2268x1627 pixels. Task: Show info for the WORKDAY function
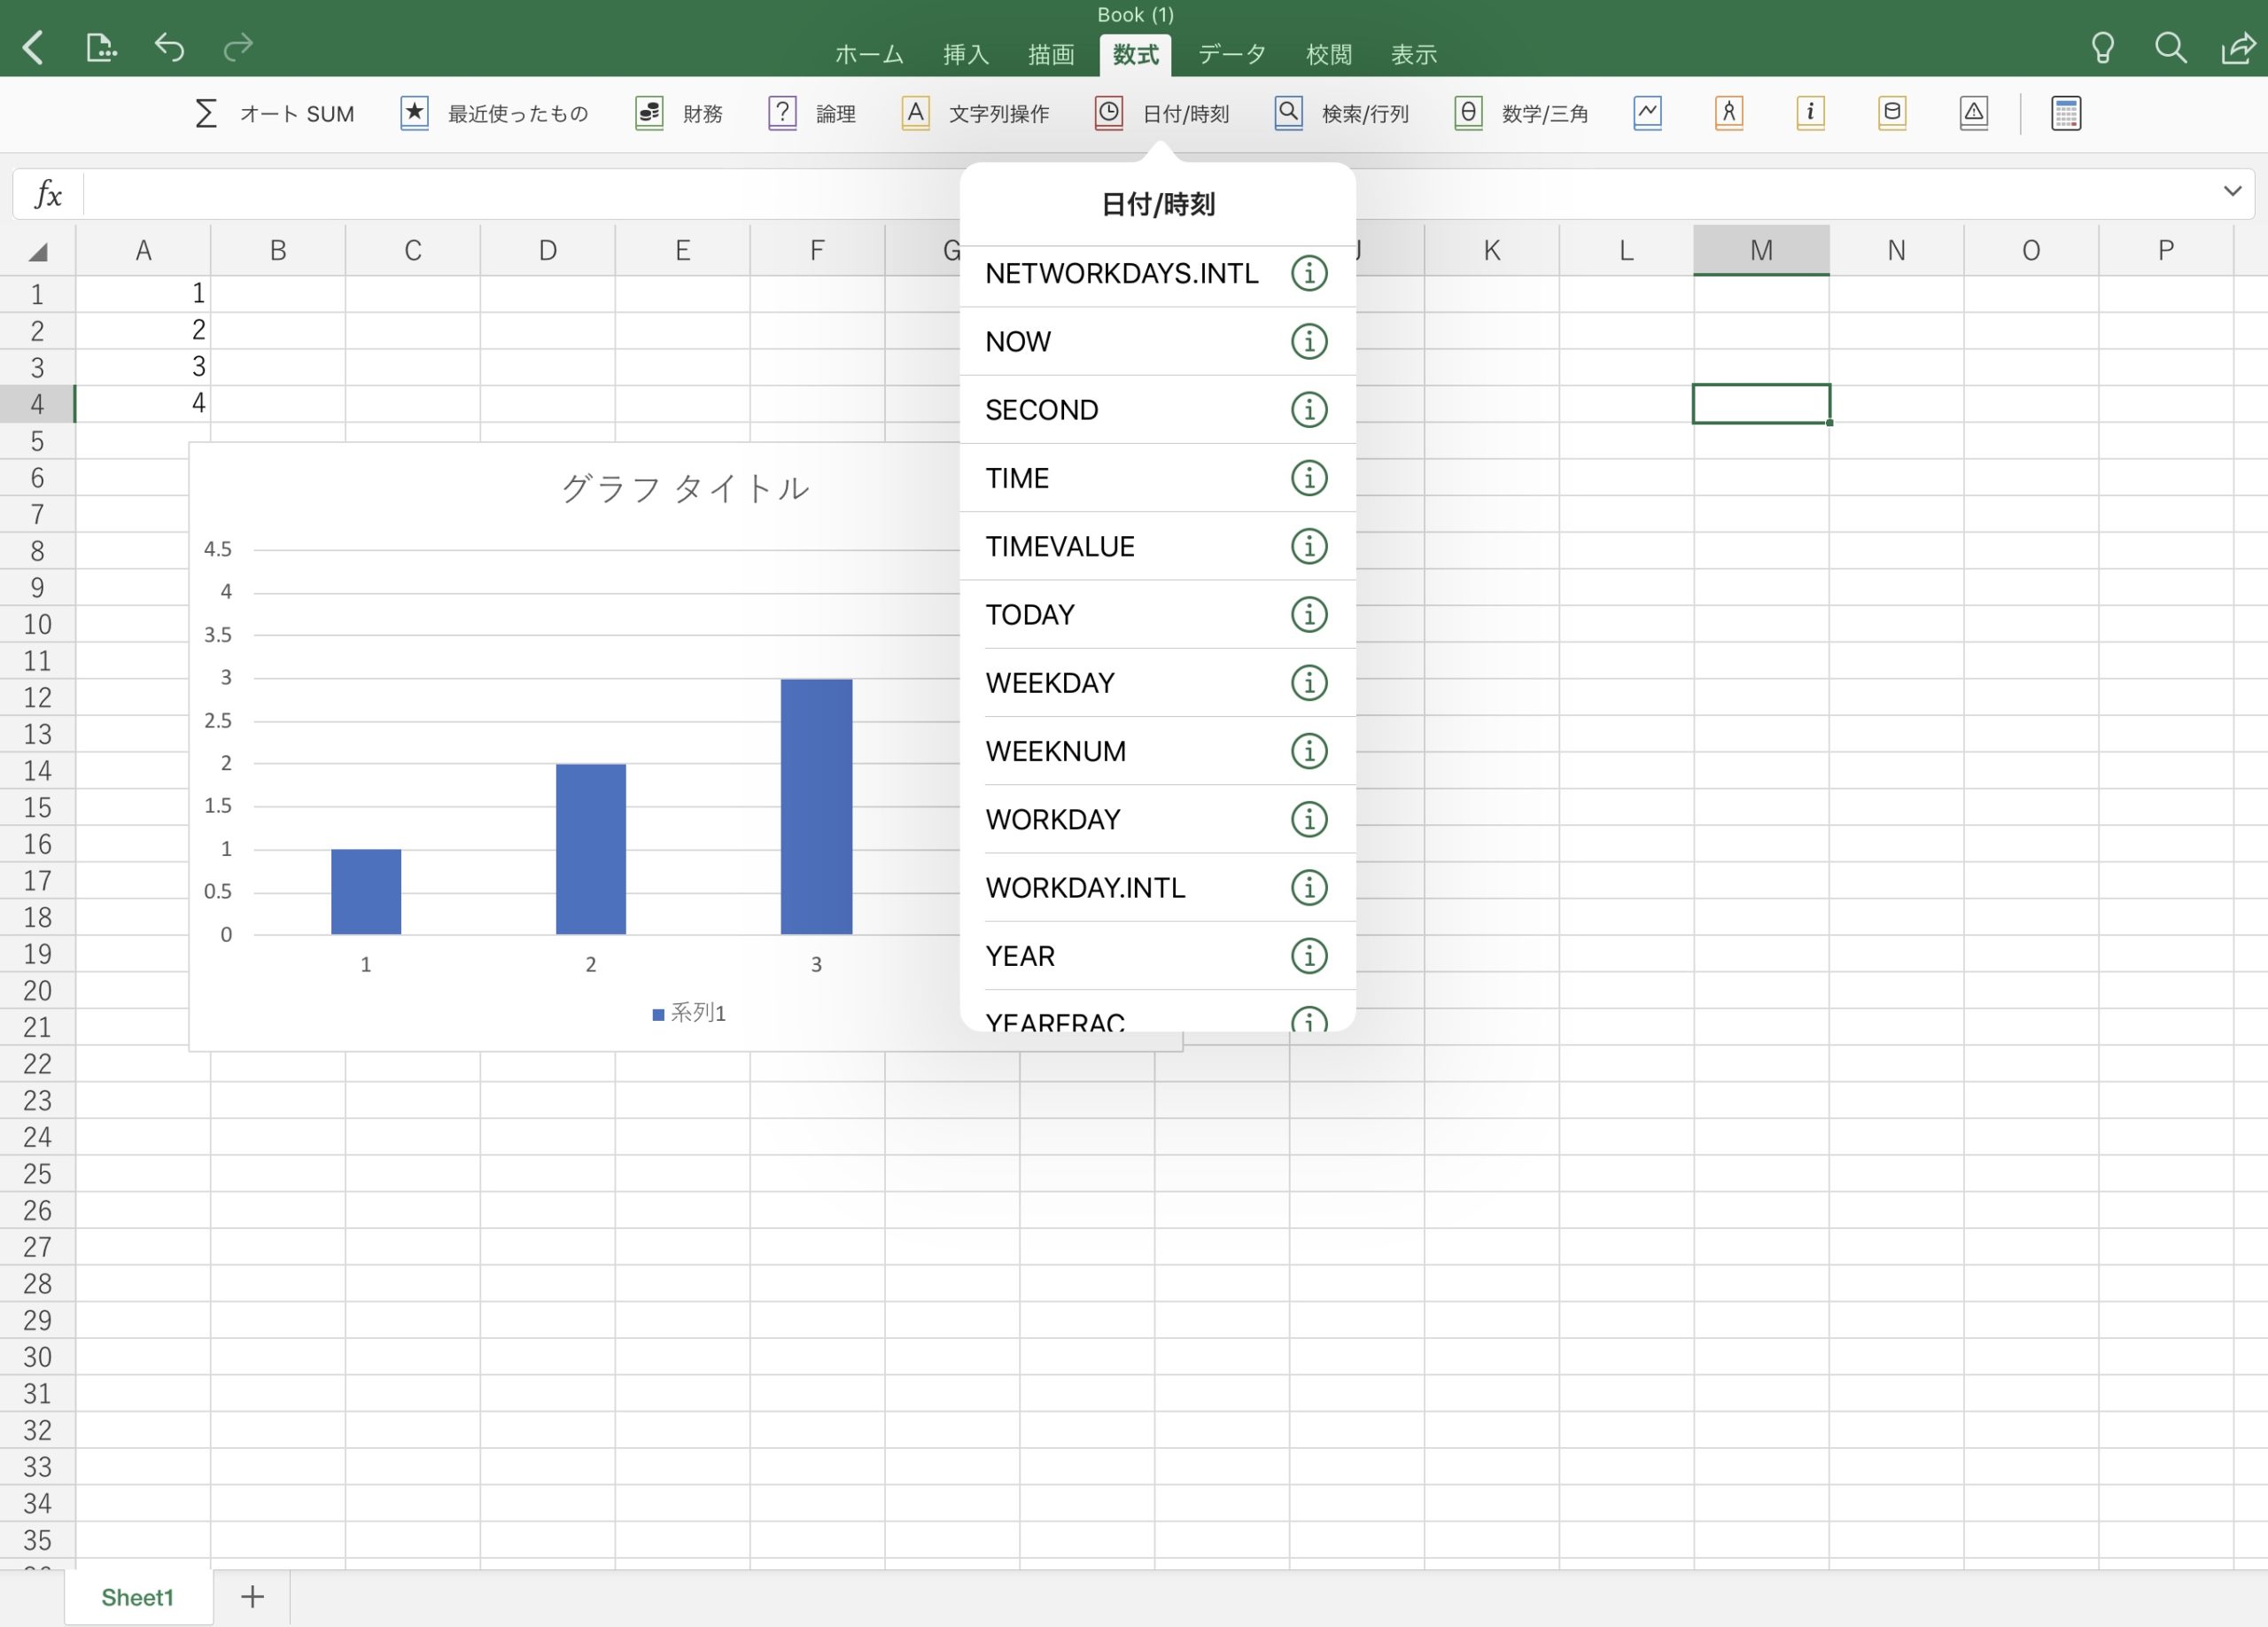pyautogui.click(x=1309, y=819)
